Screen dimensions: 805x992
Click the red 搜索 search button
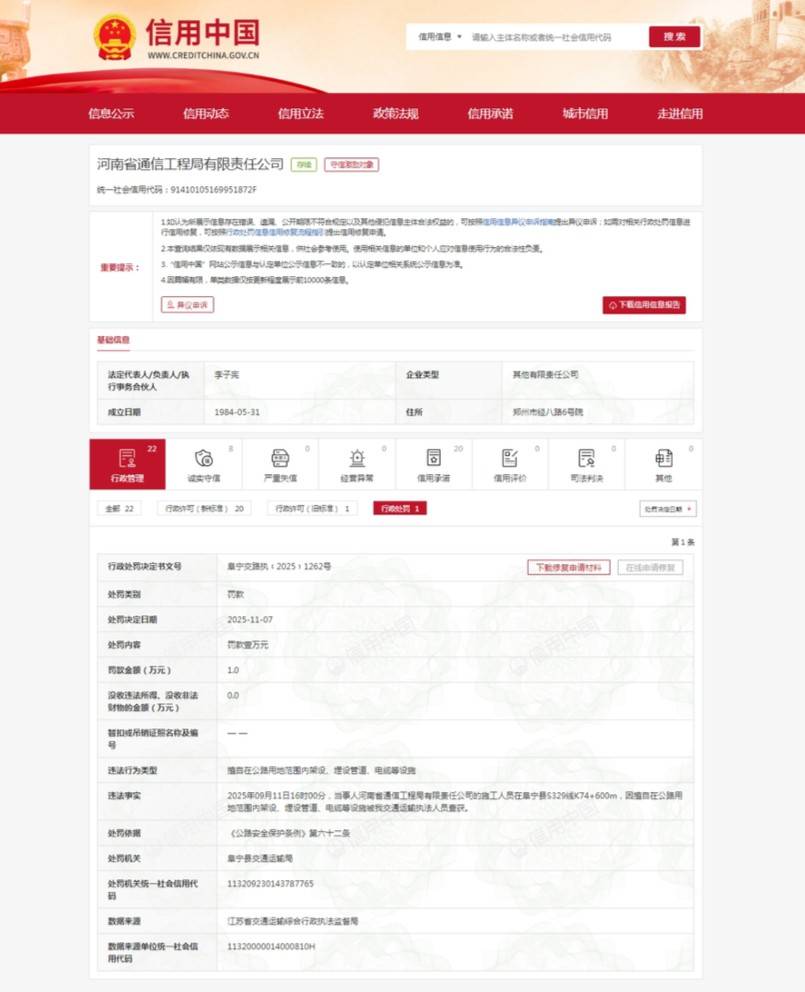click(x=673, y=36)
